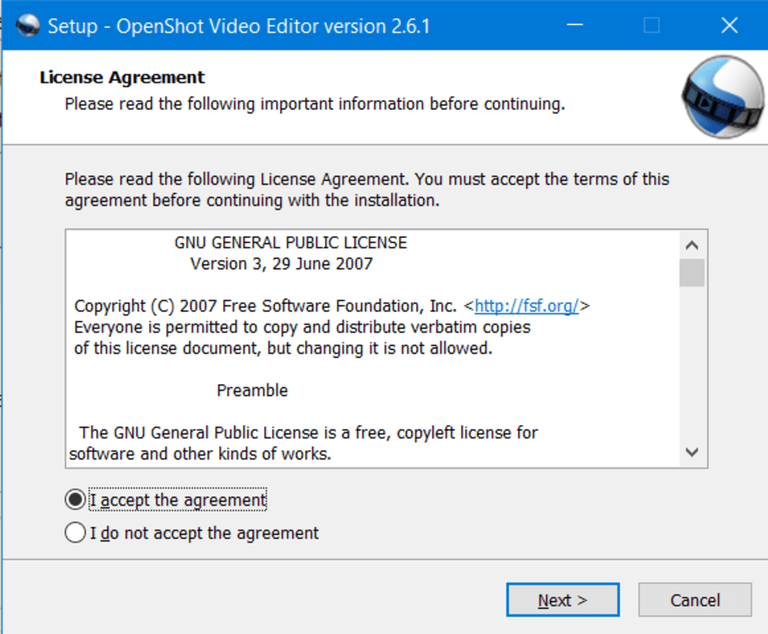Screen dimensions: 768x634
Task: Click the license scrollbar up arrow
Action: (692, 245)
